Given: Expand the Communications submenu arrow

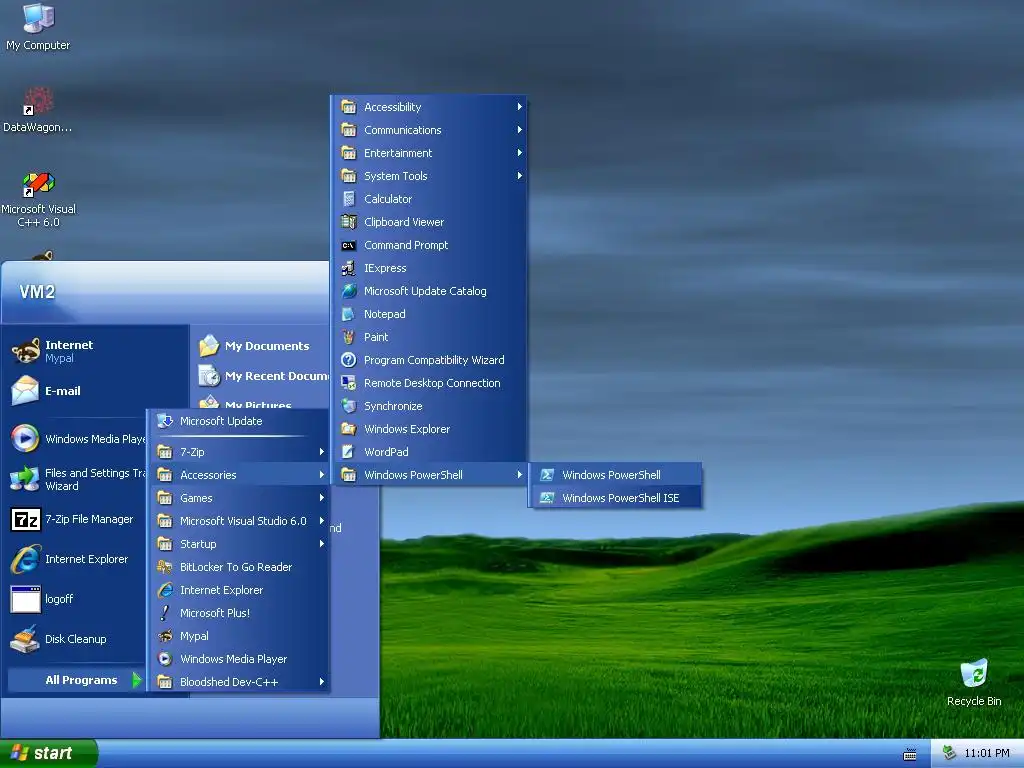Looking at the screenshot, I should [x=520, y=129].
